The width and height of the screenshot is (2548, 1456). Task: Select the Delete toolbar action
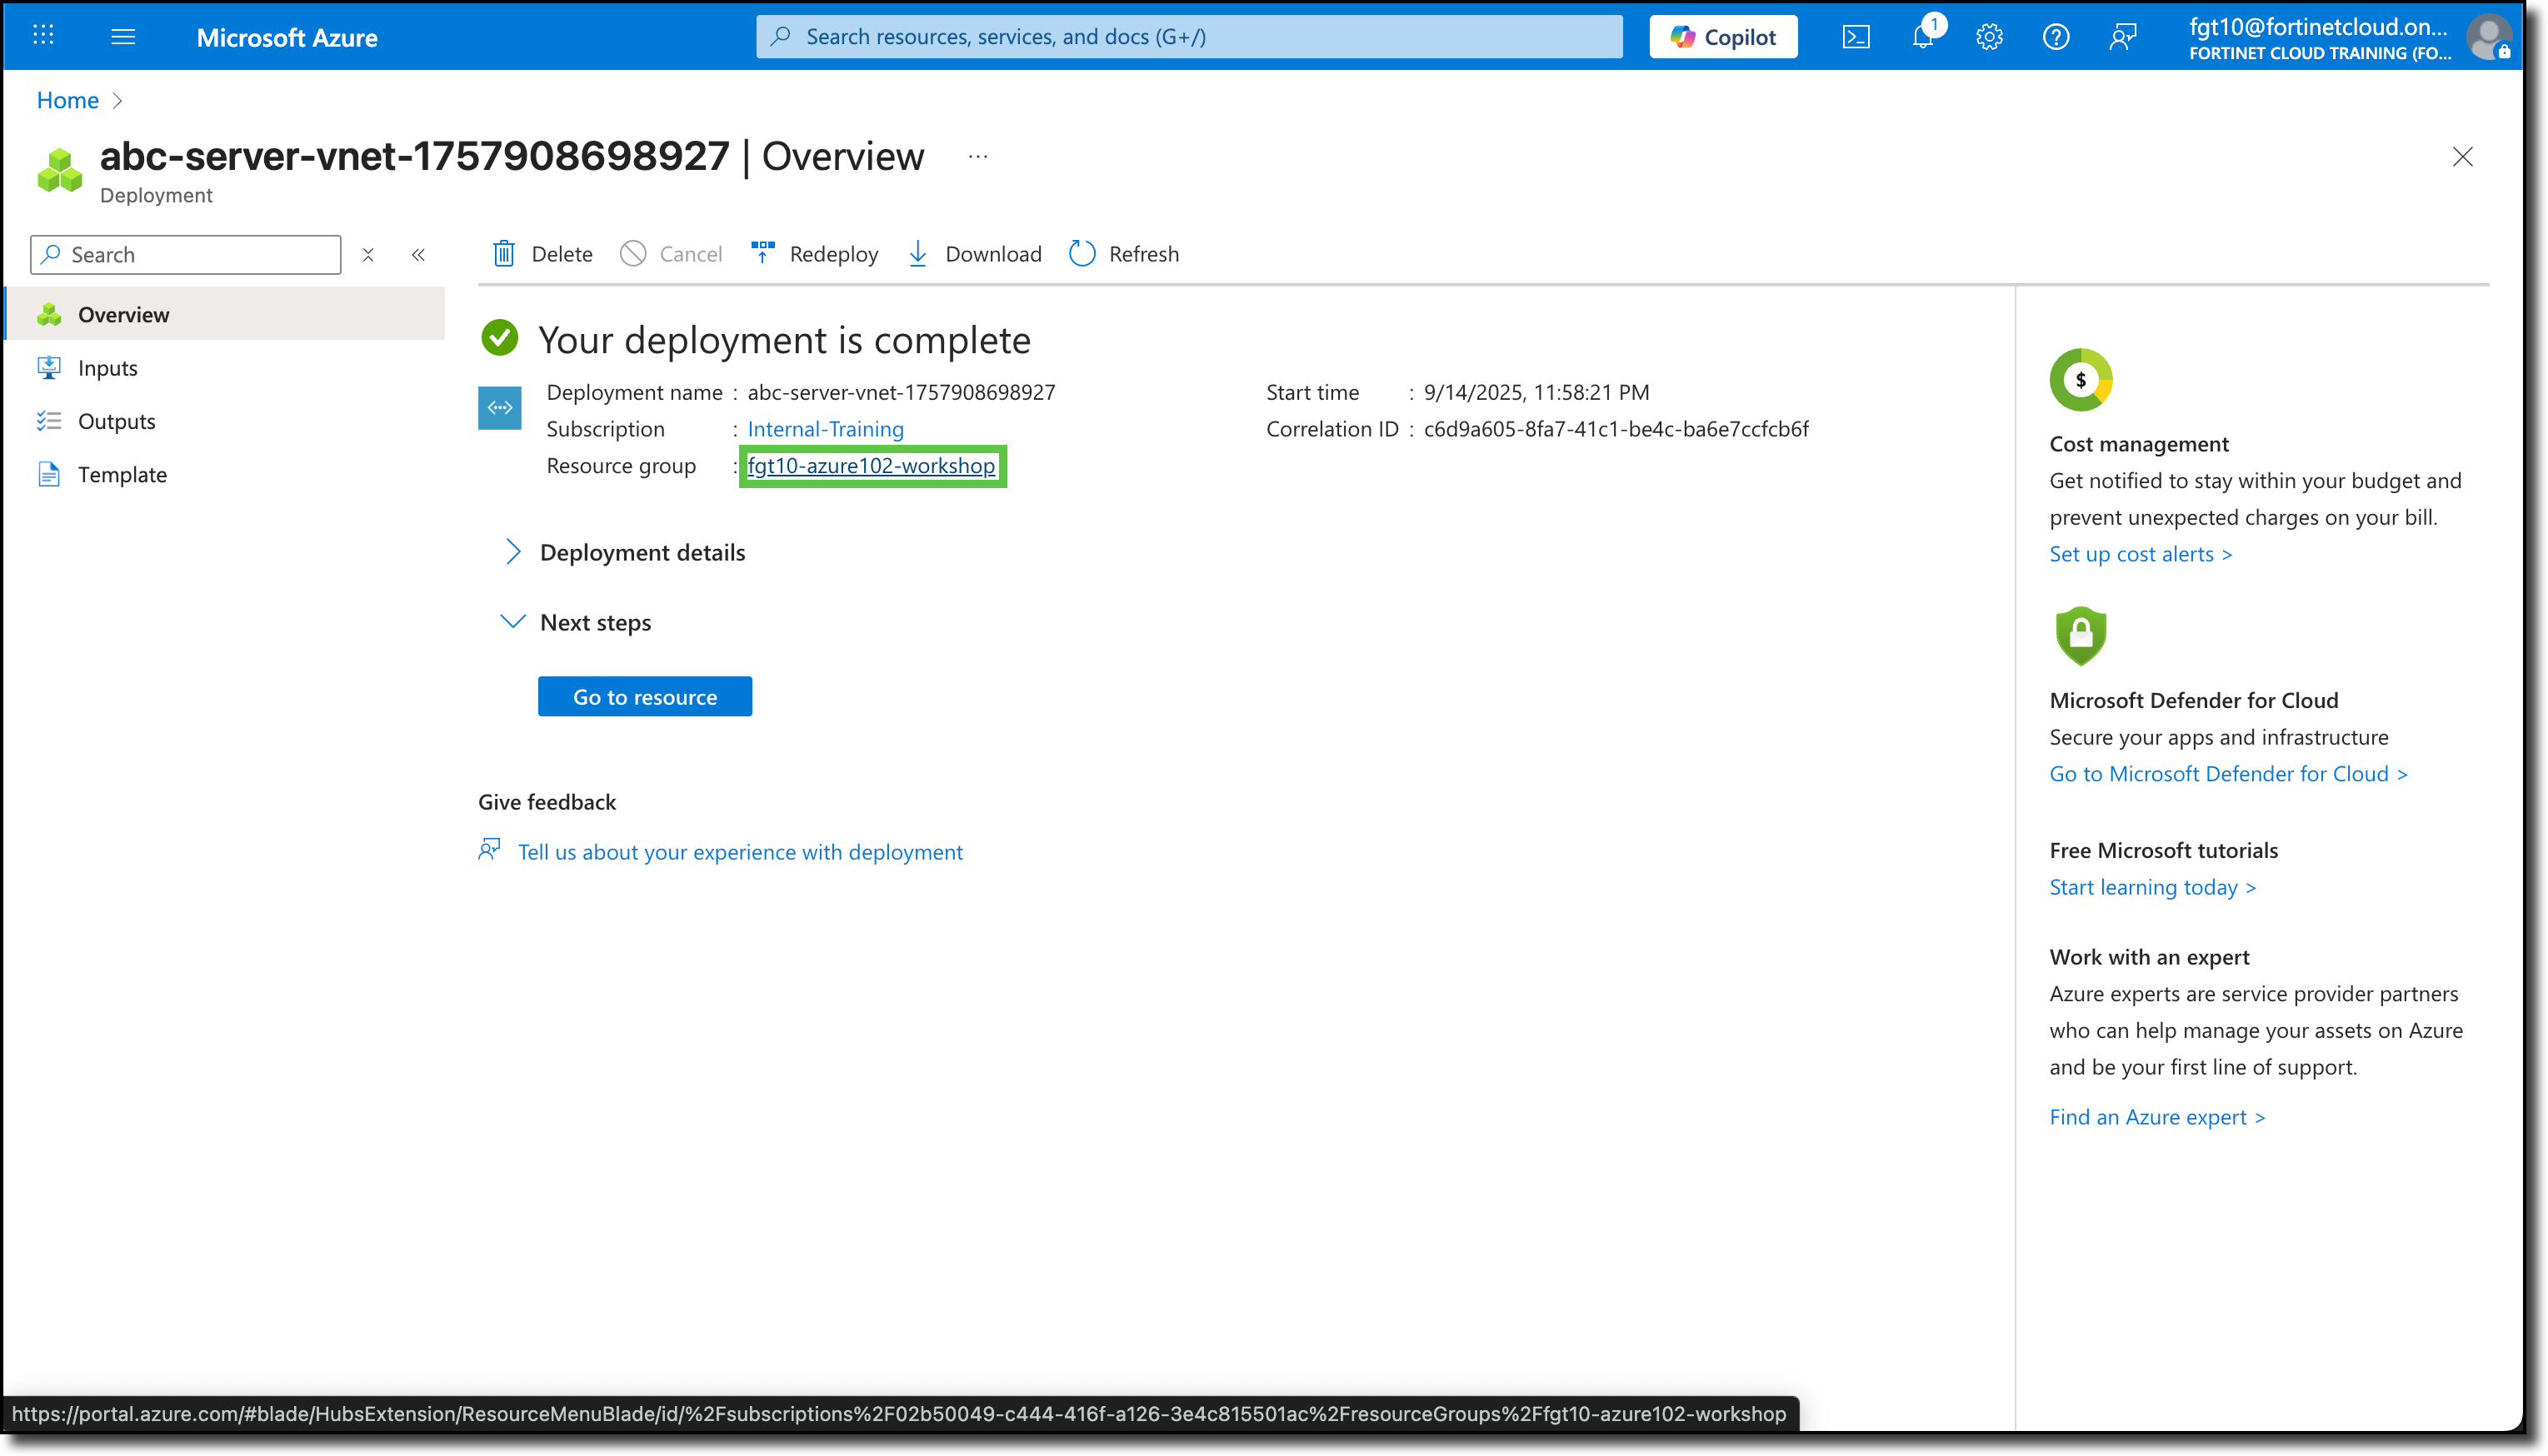point(539,253)
